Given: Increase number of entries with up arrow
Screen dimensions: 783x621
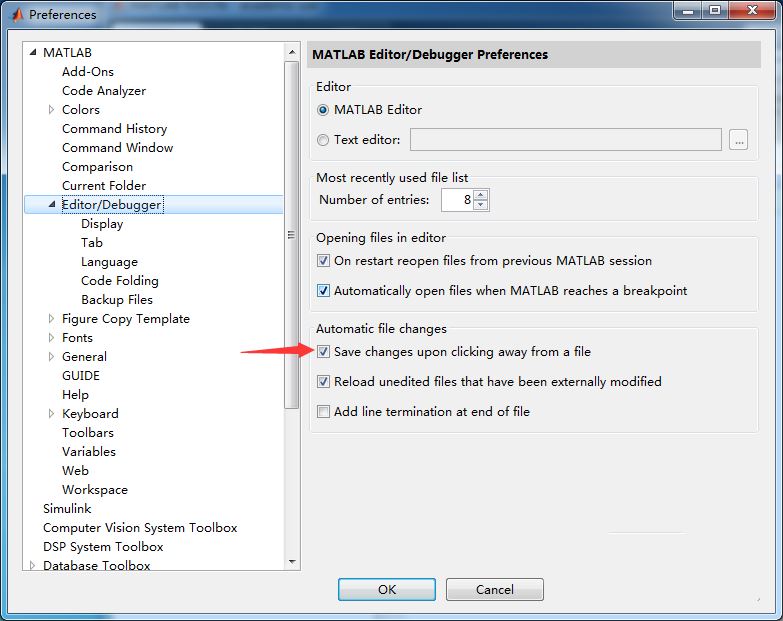Looking at the screenshot, I should pos(480,195).
